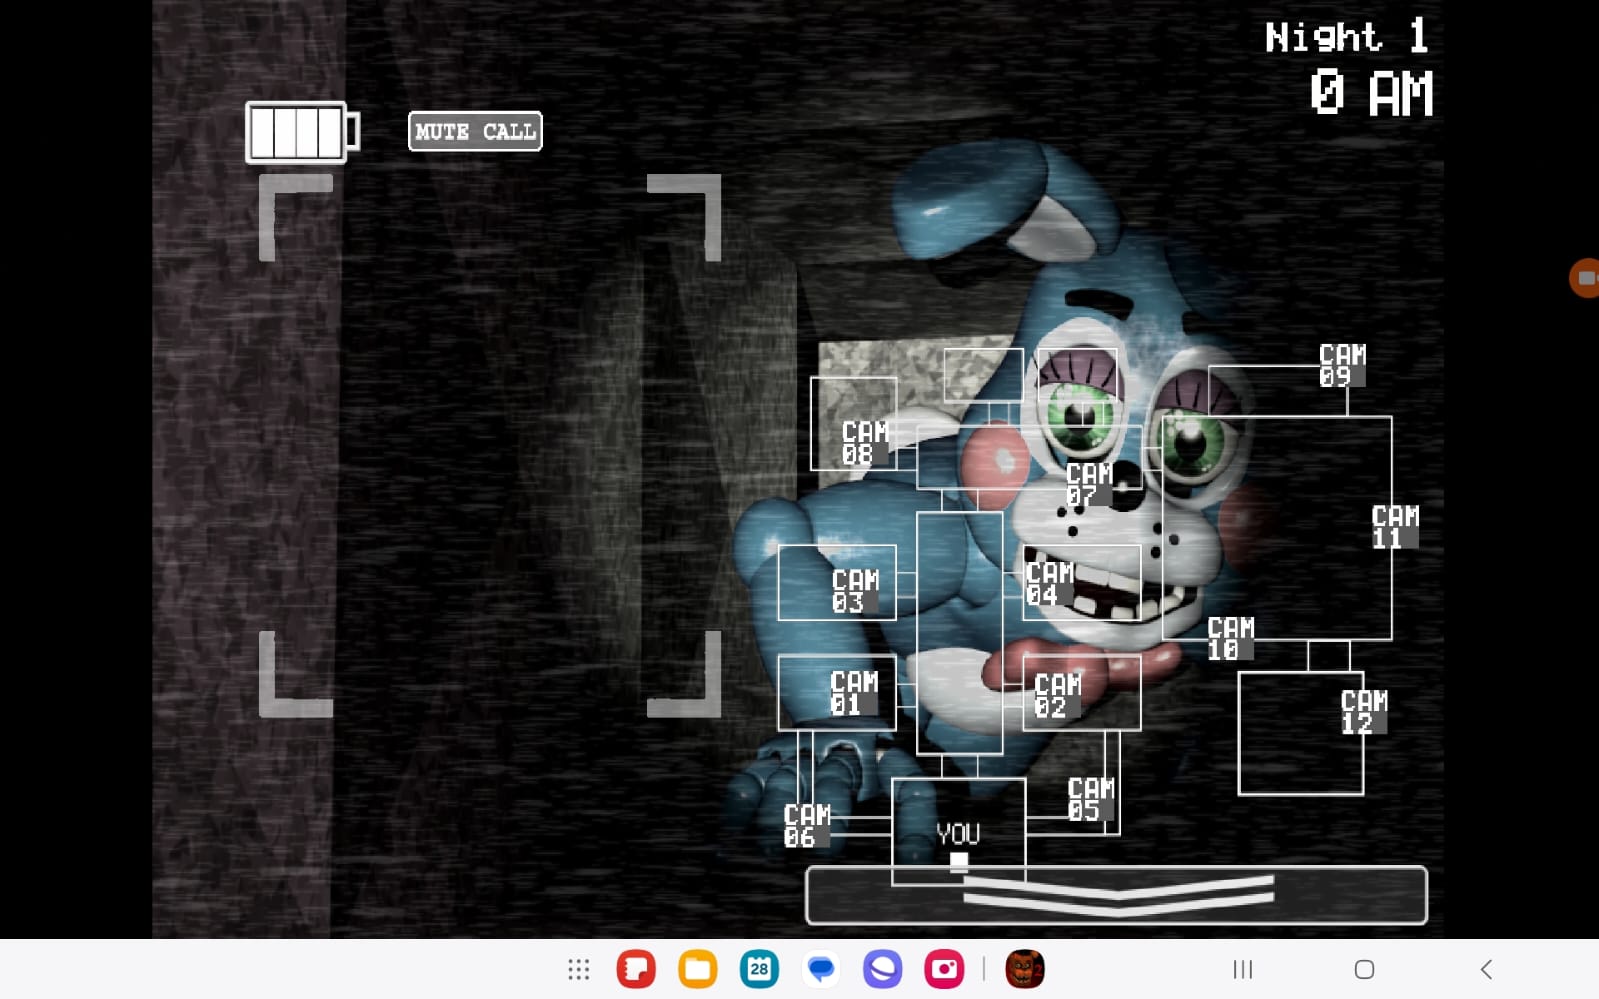Tap the Back navigation arrow
Viewport: 1599px width, 999px height.
(1486, 969)
